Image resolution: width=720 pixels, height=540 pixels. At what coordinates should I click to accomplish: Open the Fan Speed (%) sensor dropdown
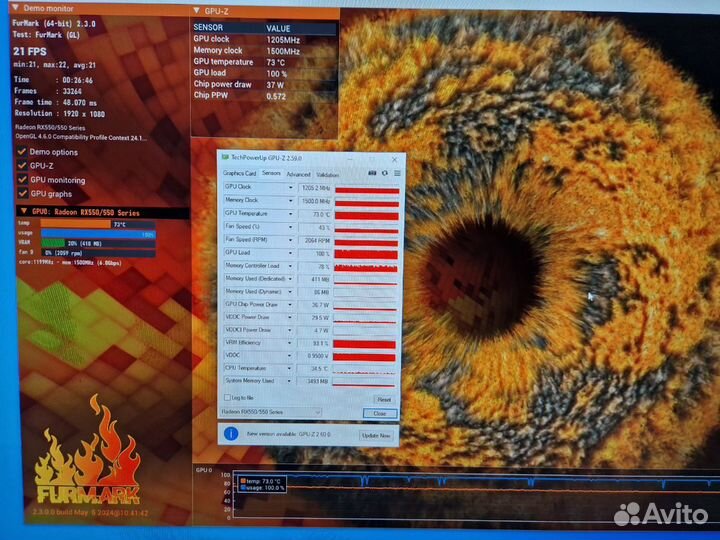pyautogui.click(x=290, y=227)
